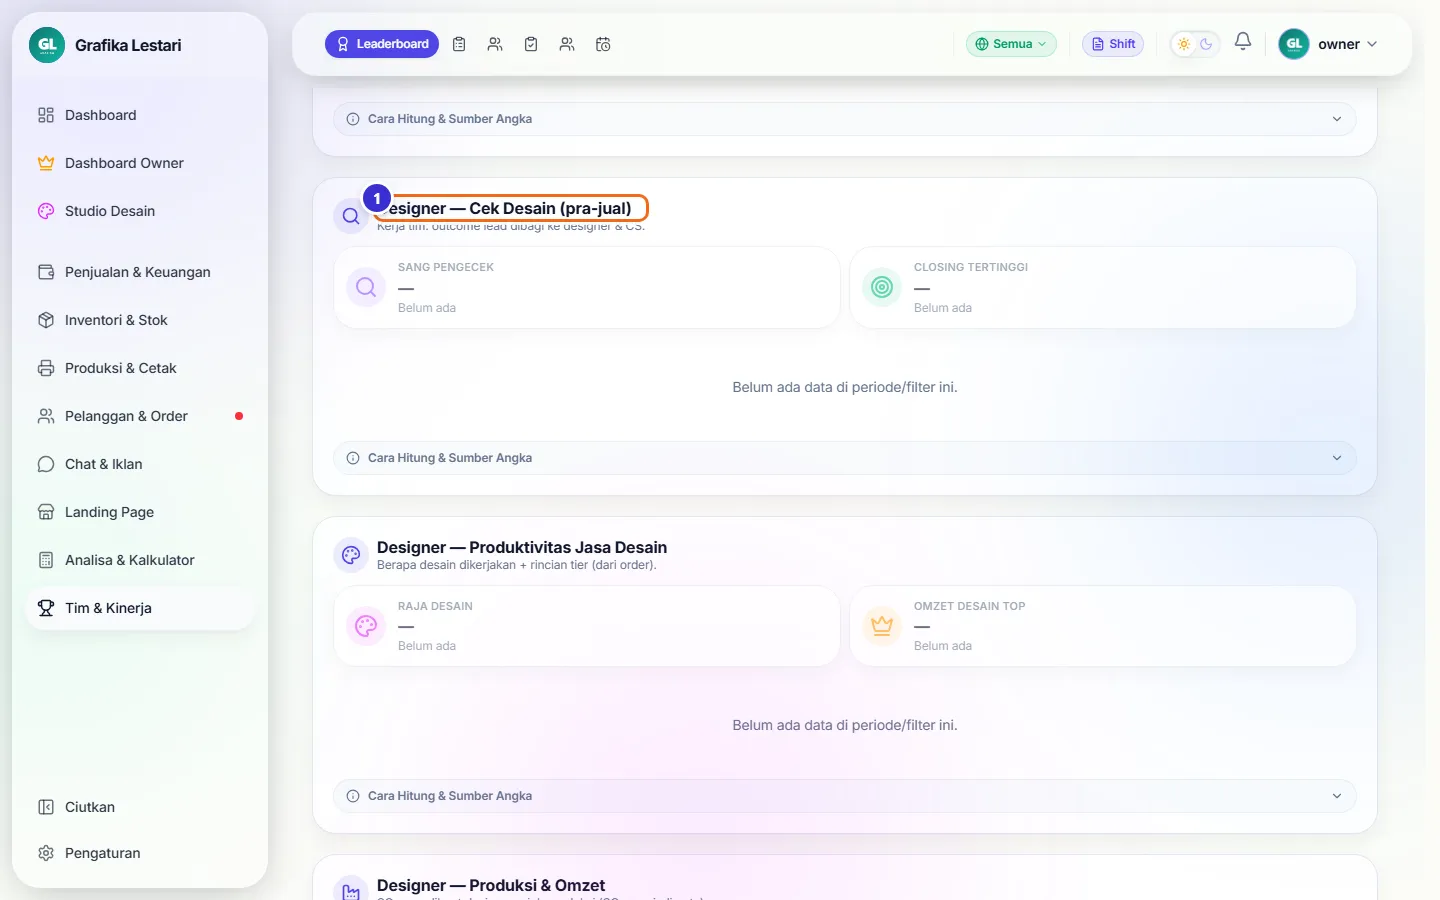The width and height of the screenshot is (1440, 900).
Task: Click the Chat & Iklan bubble icon
Action: (x=46, y=464)
